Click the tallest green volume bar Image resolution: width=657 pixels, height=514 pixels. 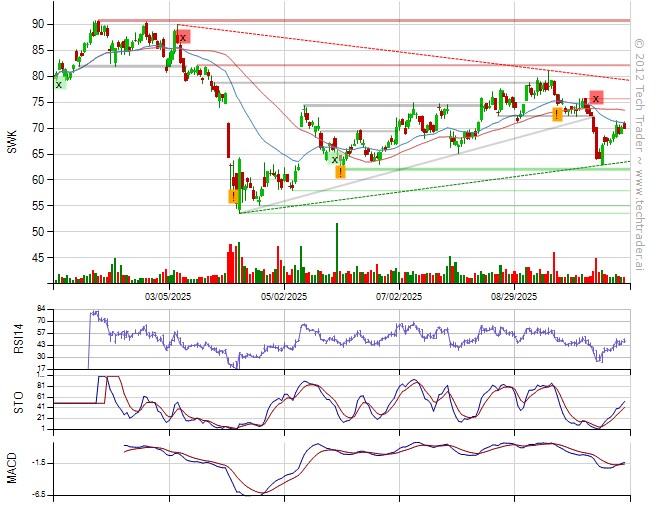coord(337,252)
